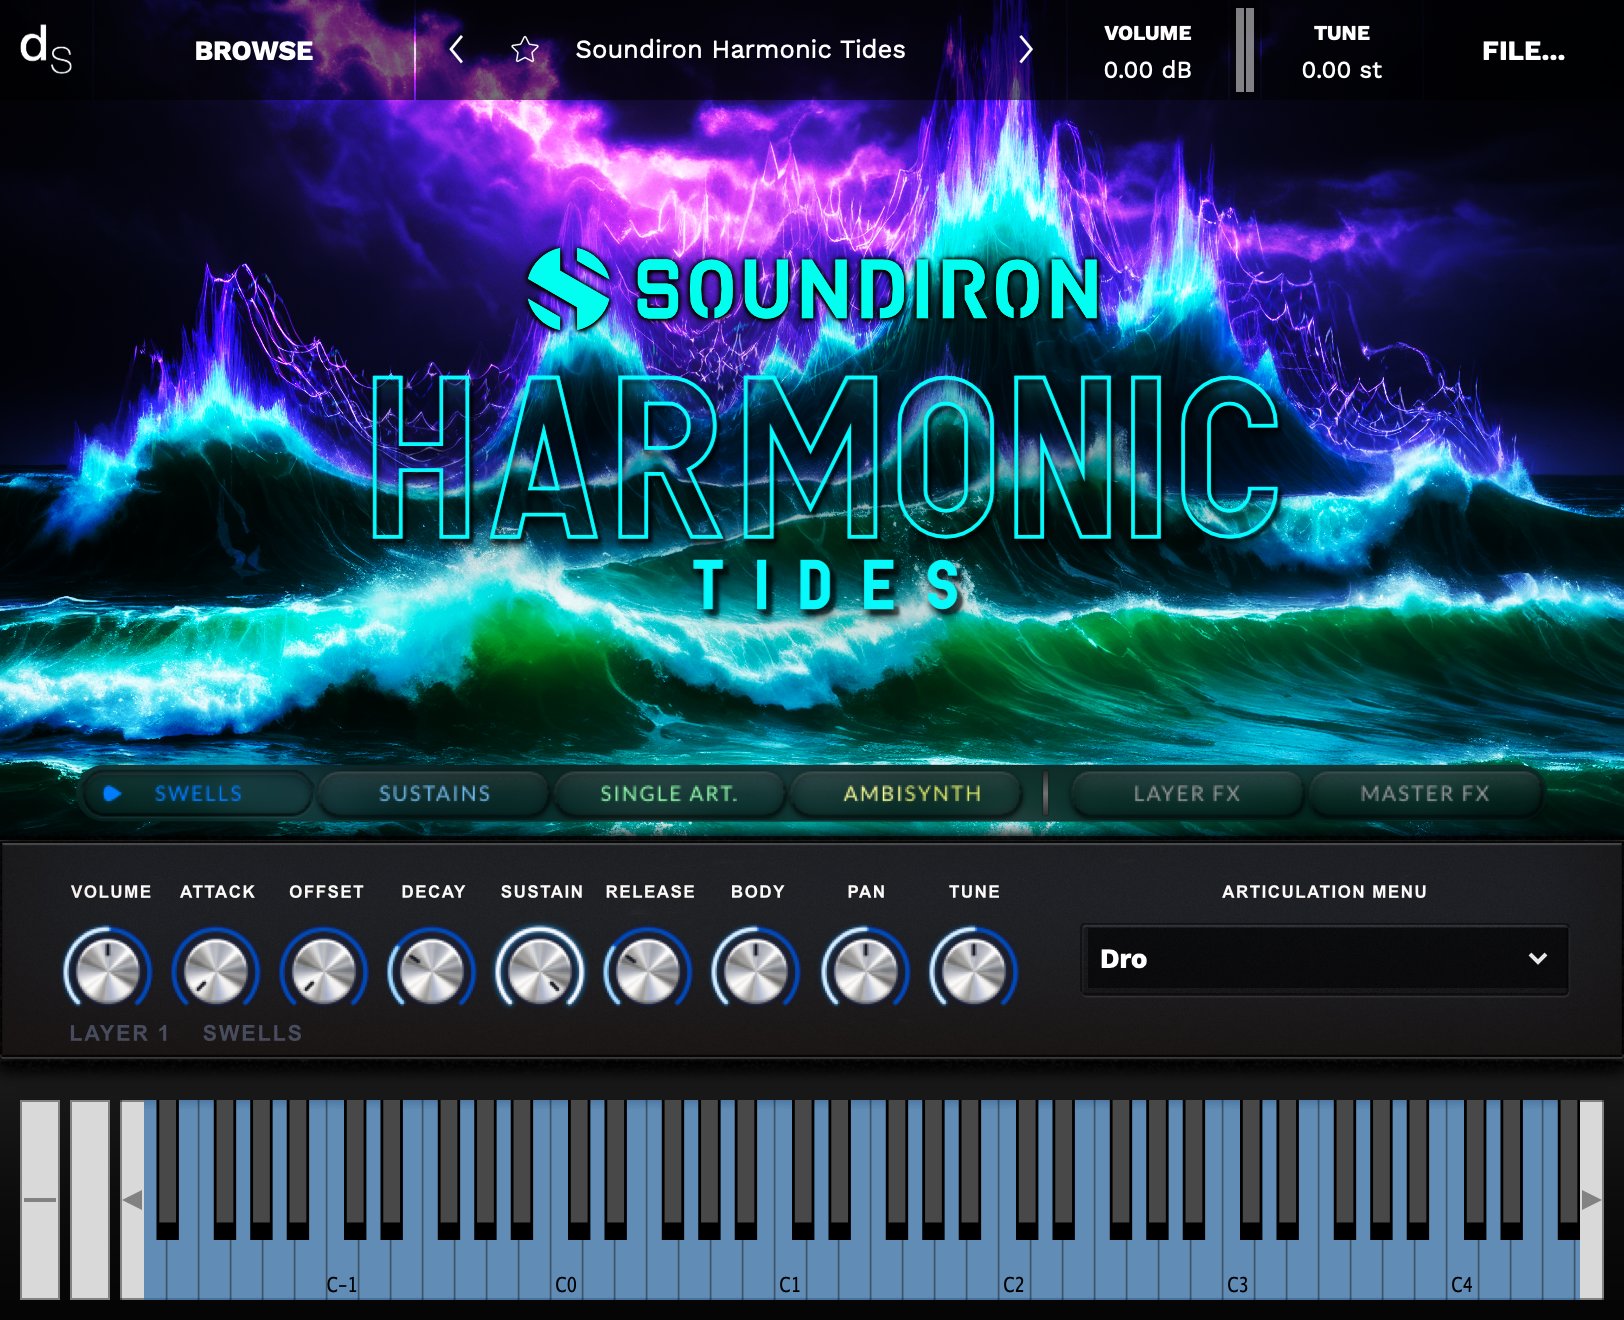Viewport: 1624px width, 1320px height.
Task: Click the articulation dropdown chevron arrow
Action: (x=1538, y=959)
